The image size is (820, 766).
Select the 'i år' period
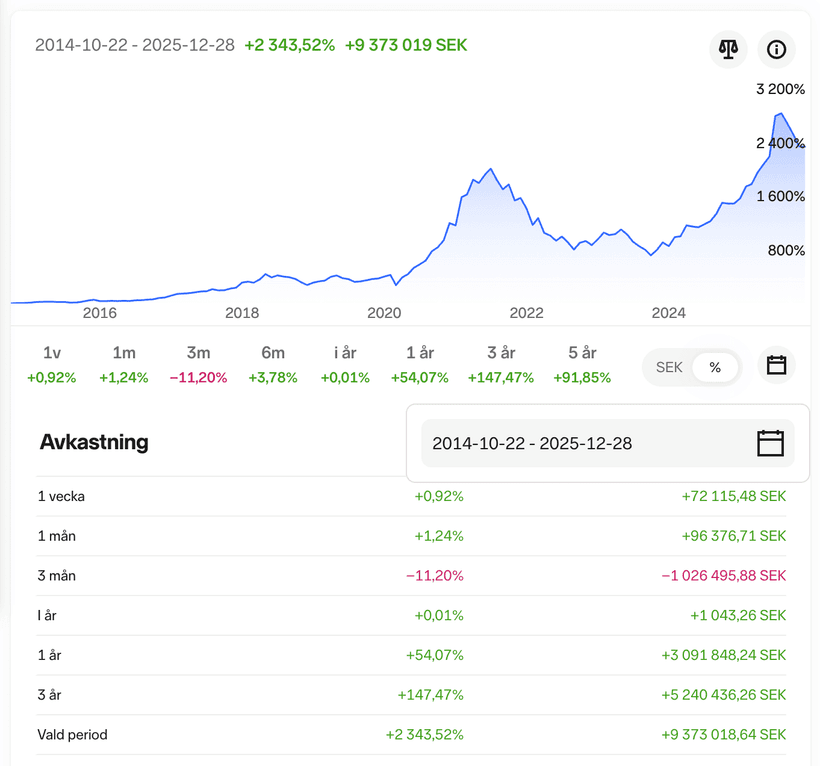(345, 364)
